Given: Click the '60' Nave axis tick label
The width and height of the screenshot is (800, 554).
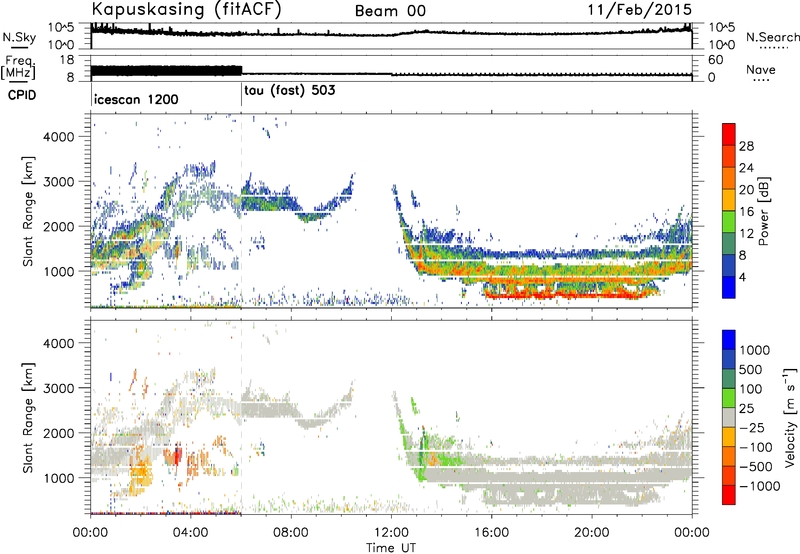Looking at the screenshot, I should 715,60.
